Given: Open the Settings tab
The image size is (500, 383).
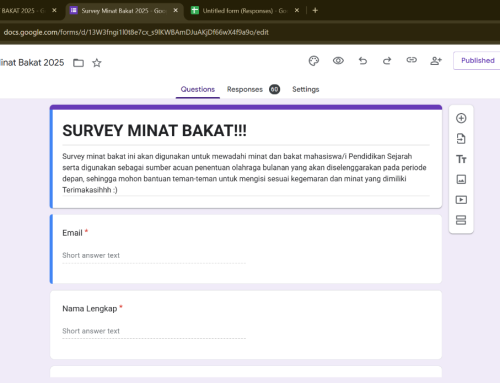Looking at the screenshot, I should pos(306,89).
